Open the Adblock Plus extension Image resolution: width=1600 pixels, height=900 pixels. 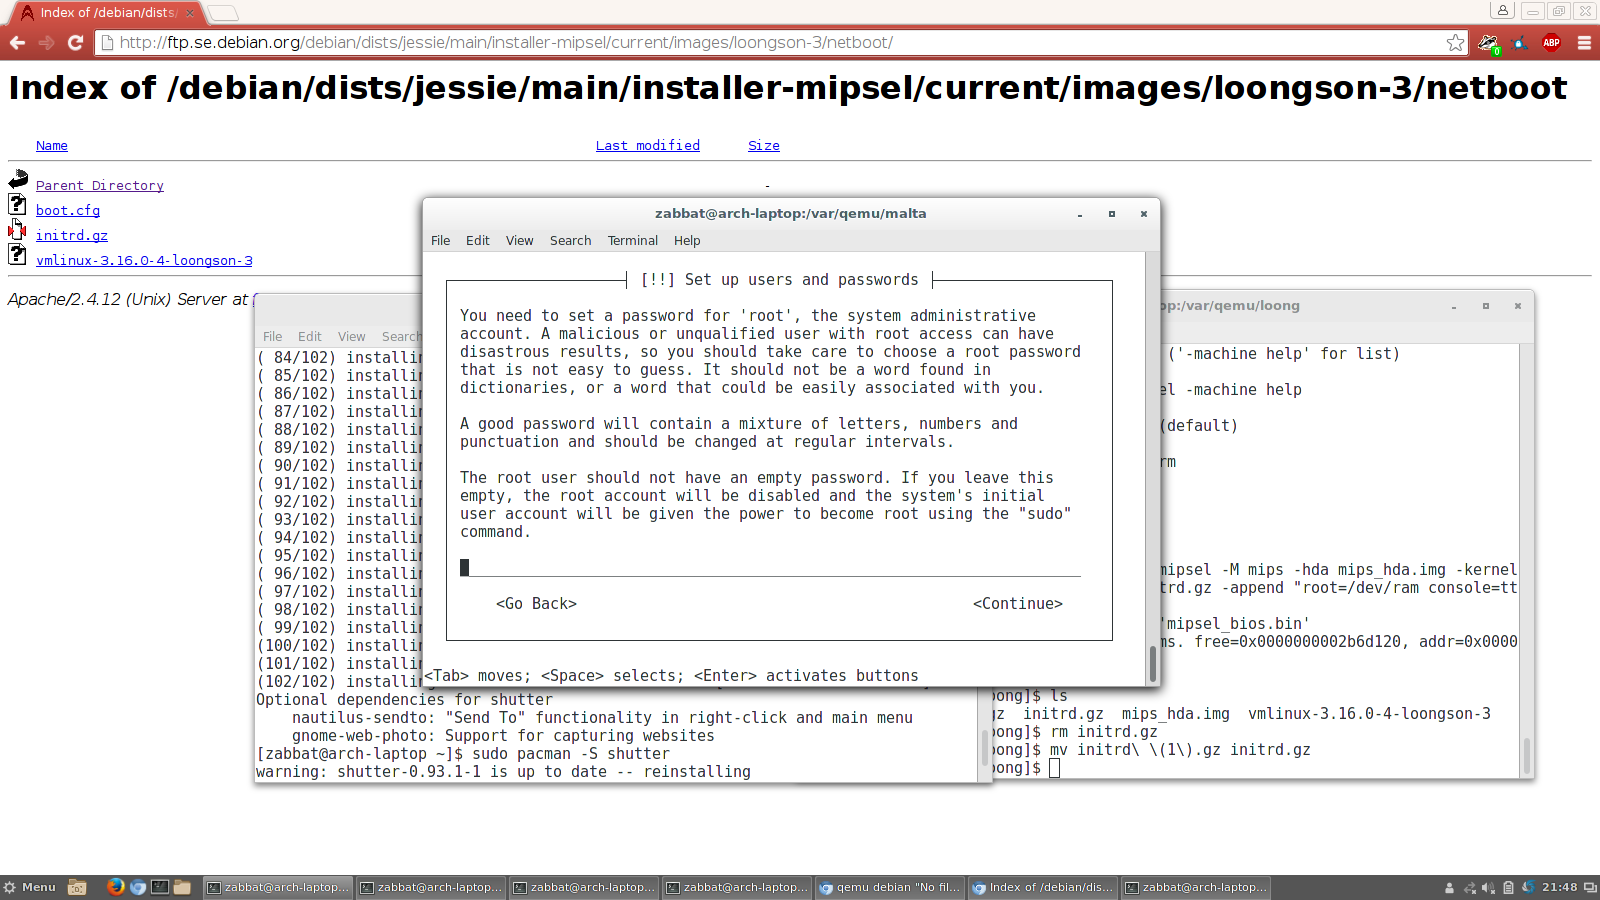pyautogui.click(x=1551, y=43)
